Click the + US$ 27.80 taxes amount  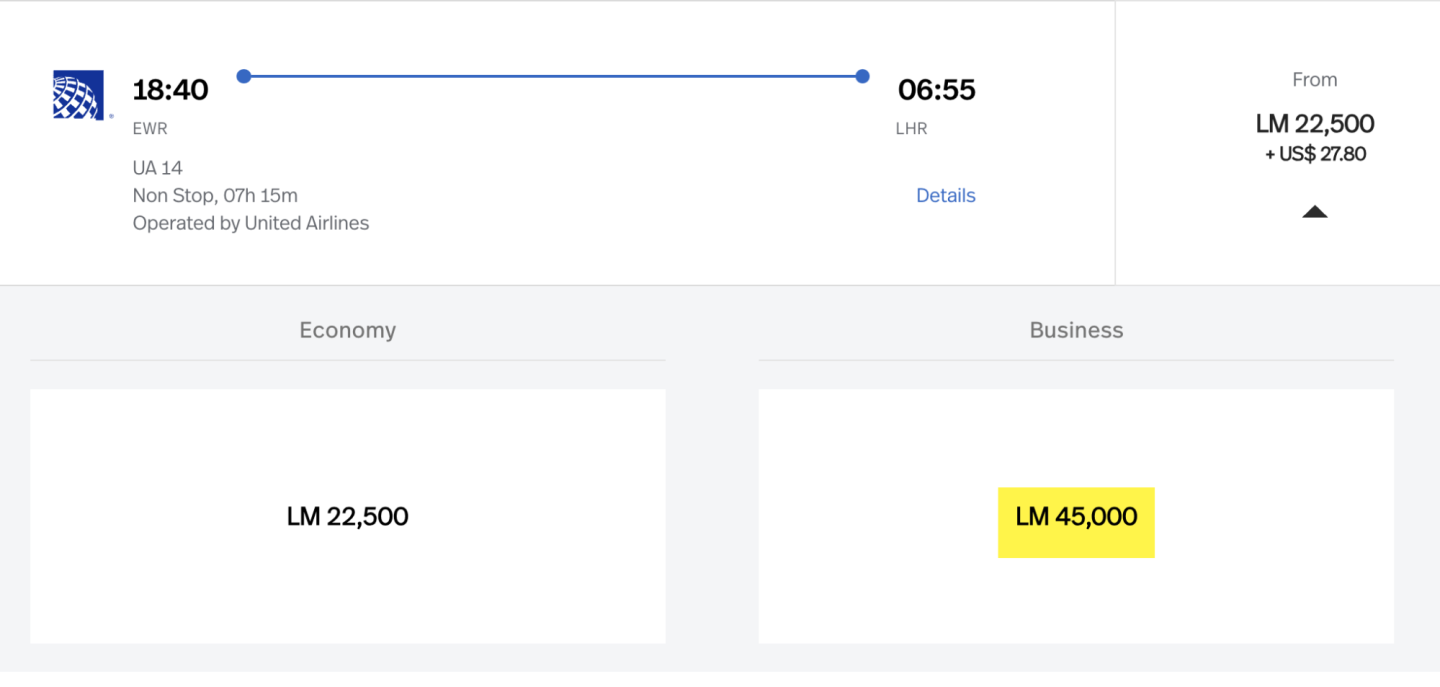point(1315,154)
